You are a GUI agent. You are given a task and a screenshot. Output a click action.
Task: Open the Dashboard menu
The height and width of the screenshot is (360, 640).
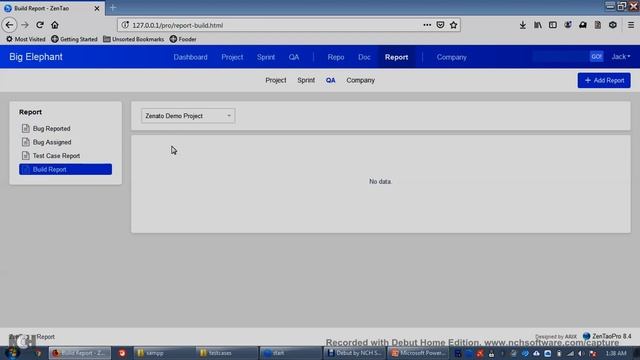click(190, 57)
